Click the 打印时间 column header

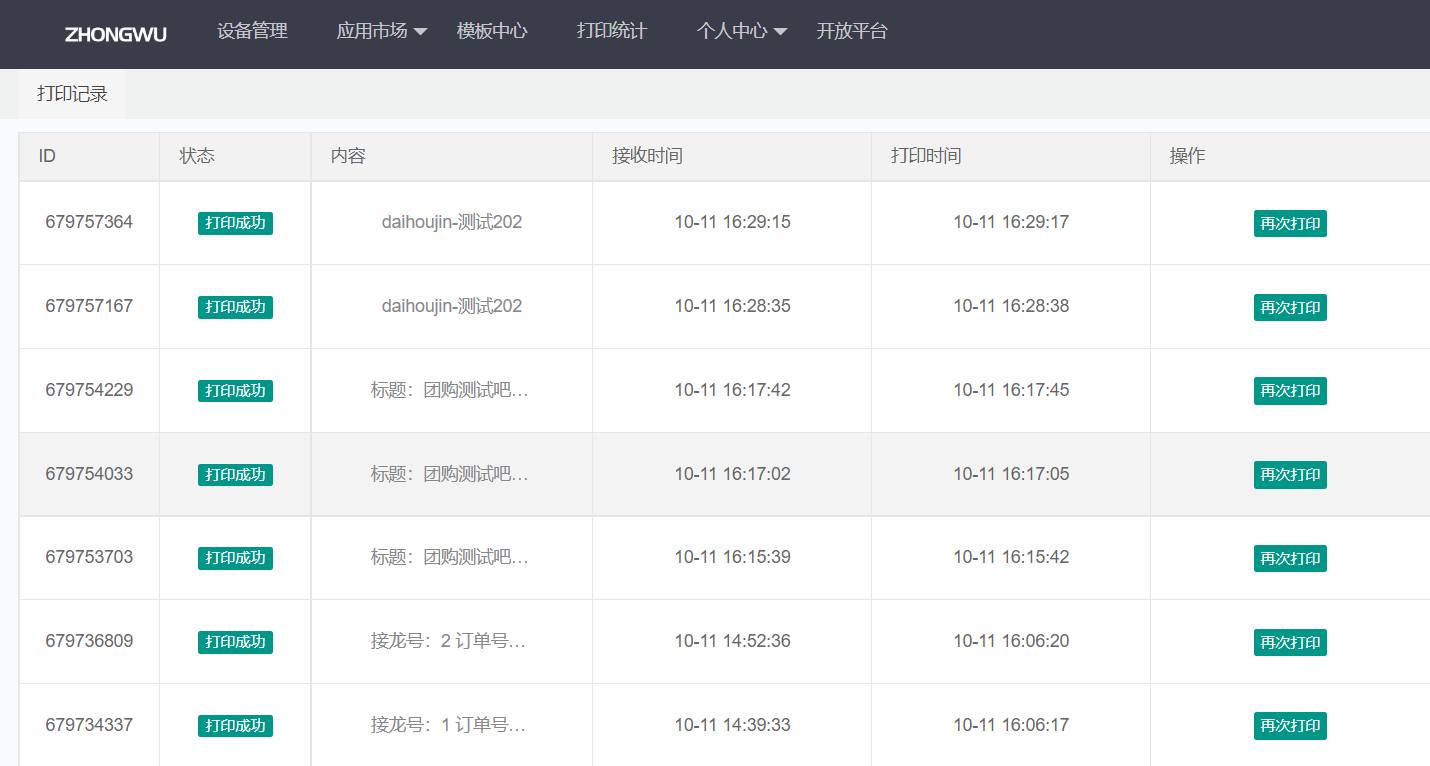tap(1011, 157)
